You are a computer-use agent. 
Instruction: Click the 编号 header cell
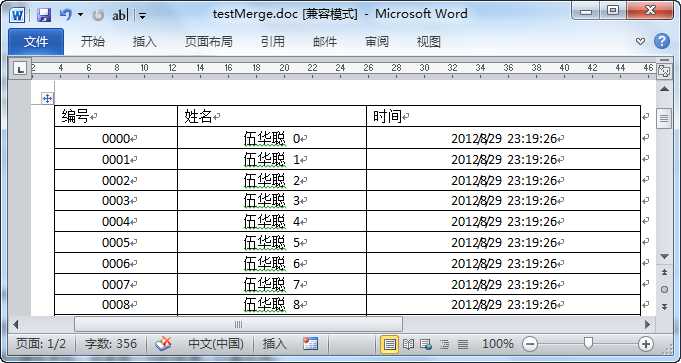pyautogui.click(x=116, y=116)
